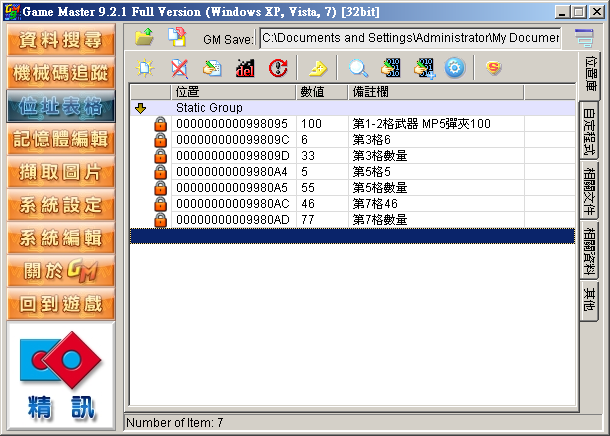Open the 資料搜尋 data search section

(x=61, y=40)
